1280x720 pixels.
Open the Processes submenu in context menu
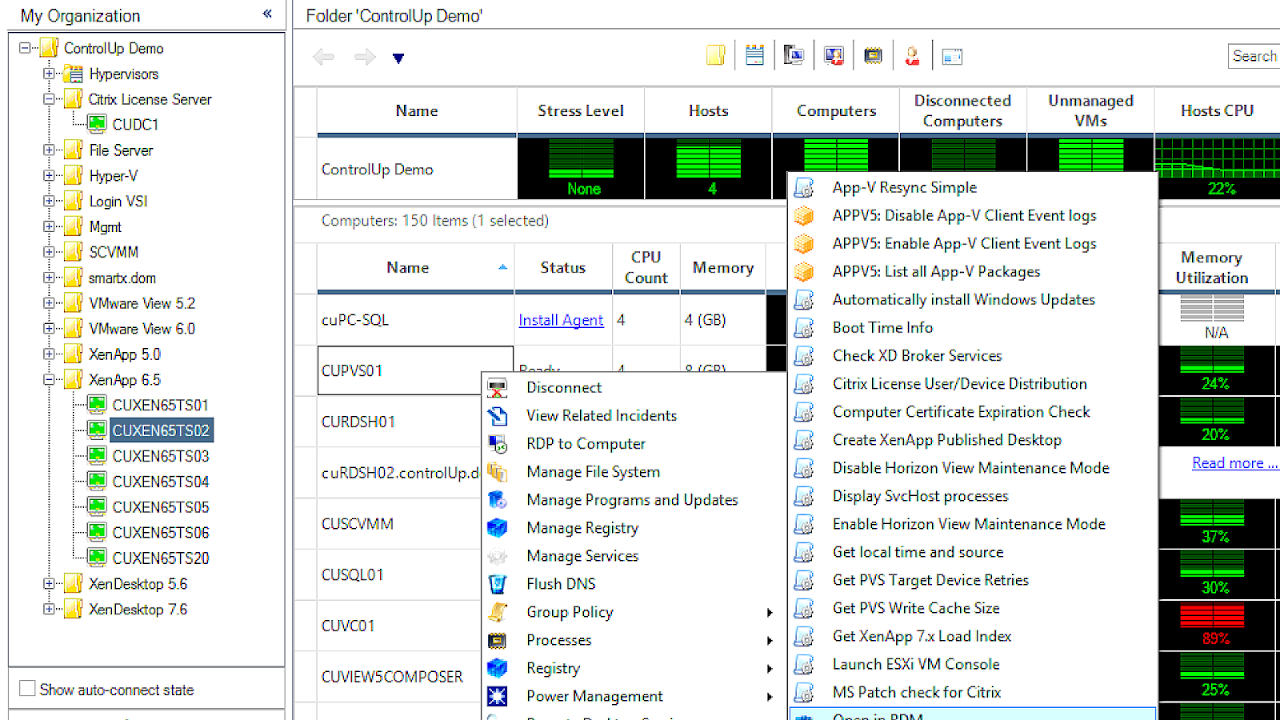[x=634, y=640]
